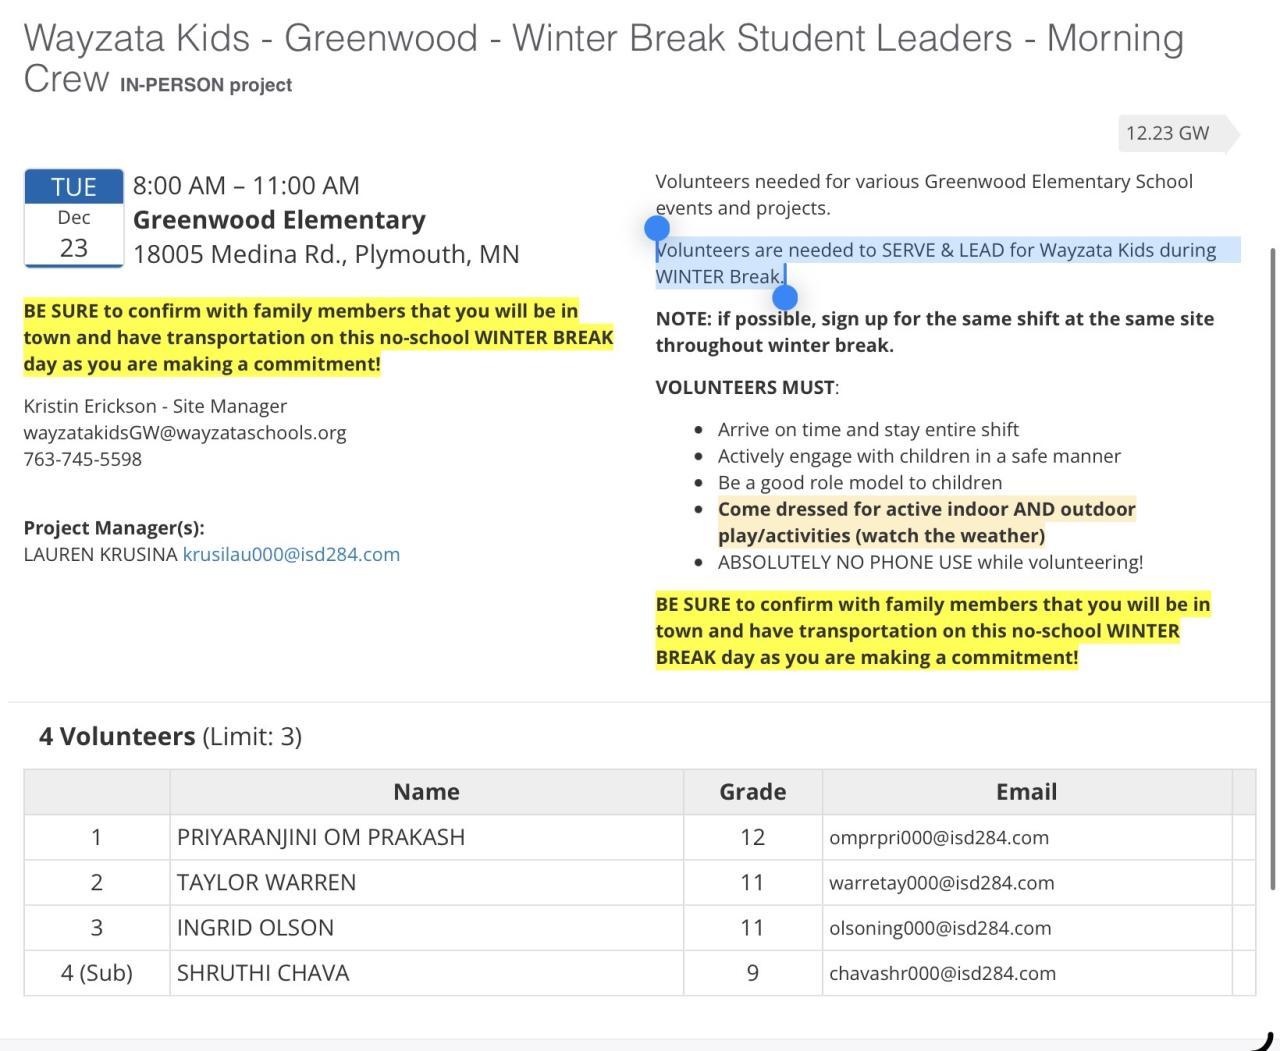Click INGRID OLSON's name in volunteer list
1280x1051 pixels.
[x=255, y=927]
